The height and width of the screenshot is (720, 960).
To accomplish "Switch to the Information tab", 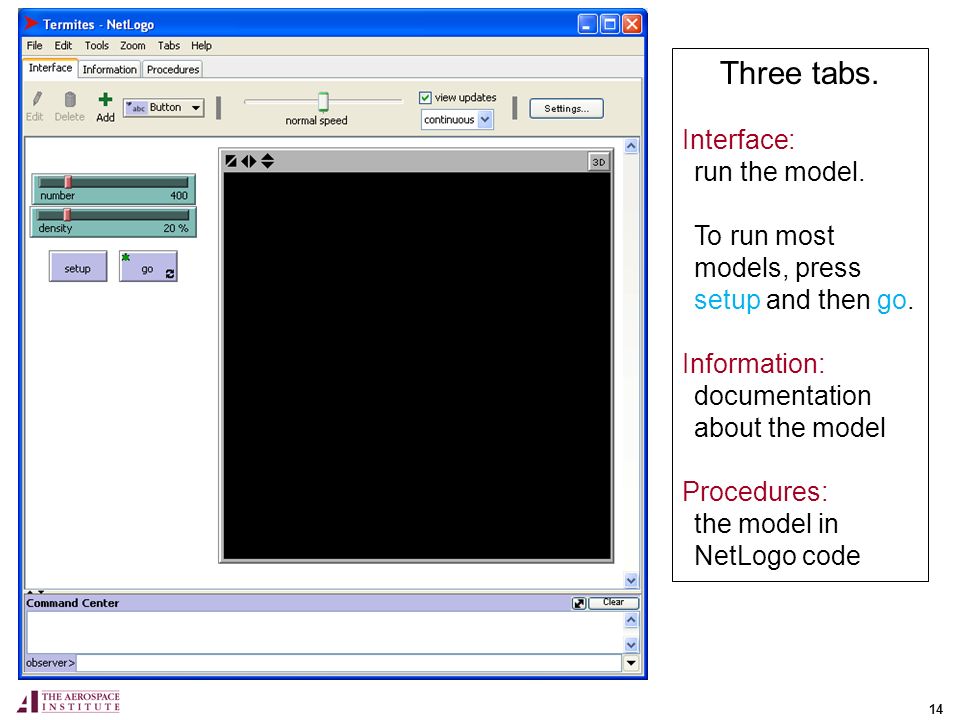I will (110, 69).
